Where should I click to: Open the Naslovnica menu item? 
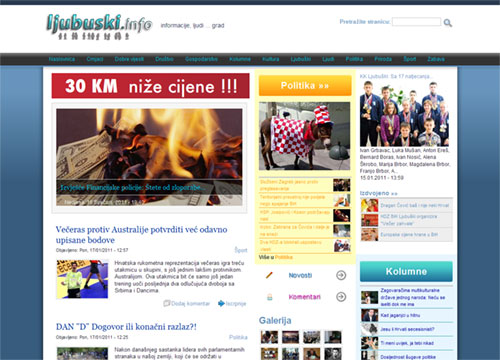click(62, 59)
